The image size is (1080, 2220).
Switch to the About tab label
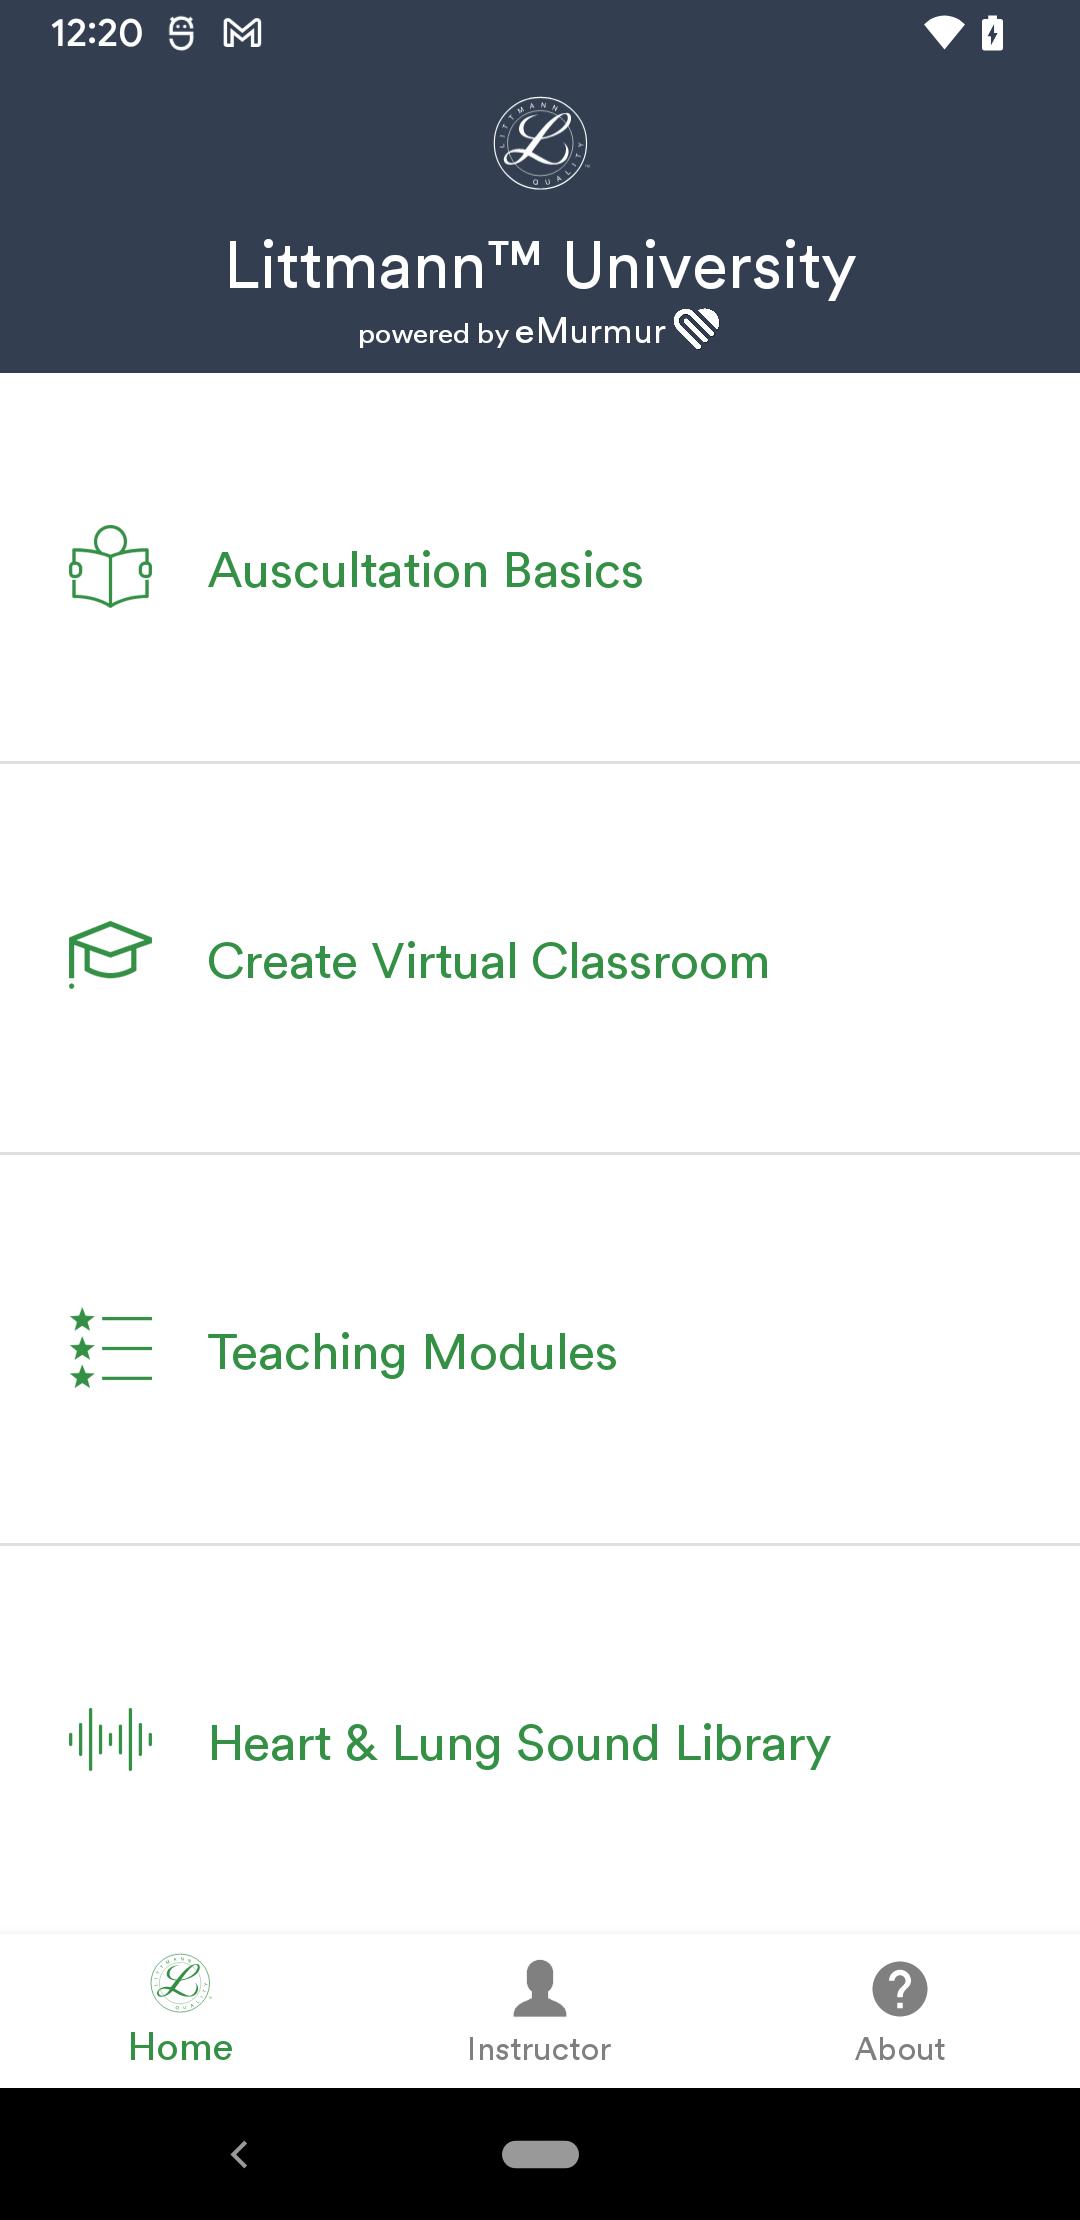[900, 2049]
